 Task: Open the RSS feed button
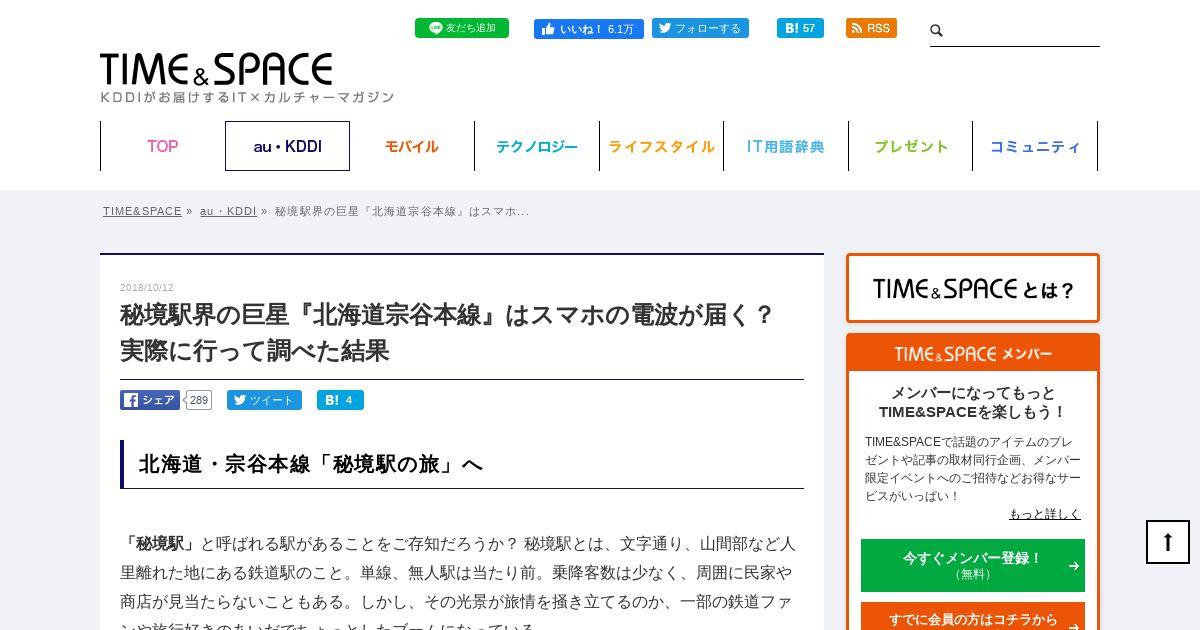[x=871, y=28]
